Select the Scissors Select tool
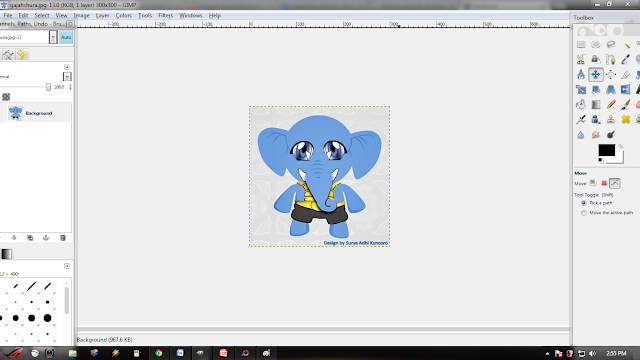The width and height of the screenshot is (640, 360). click(x=581, y=60)
